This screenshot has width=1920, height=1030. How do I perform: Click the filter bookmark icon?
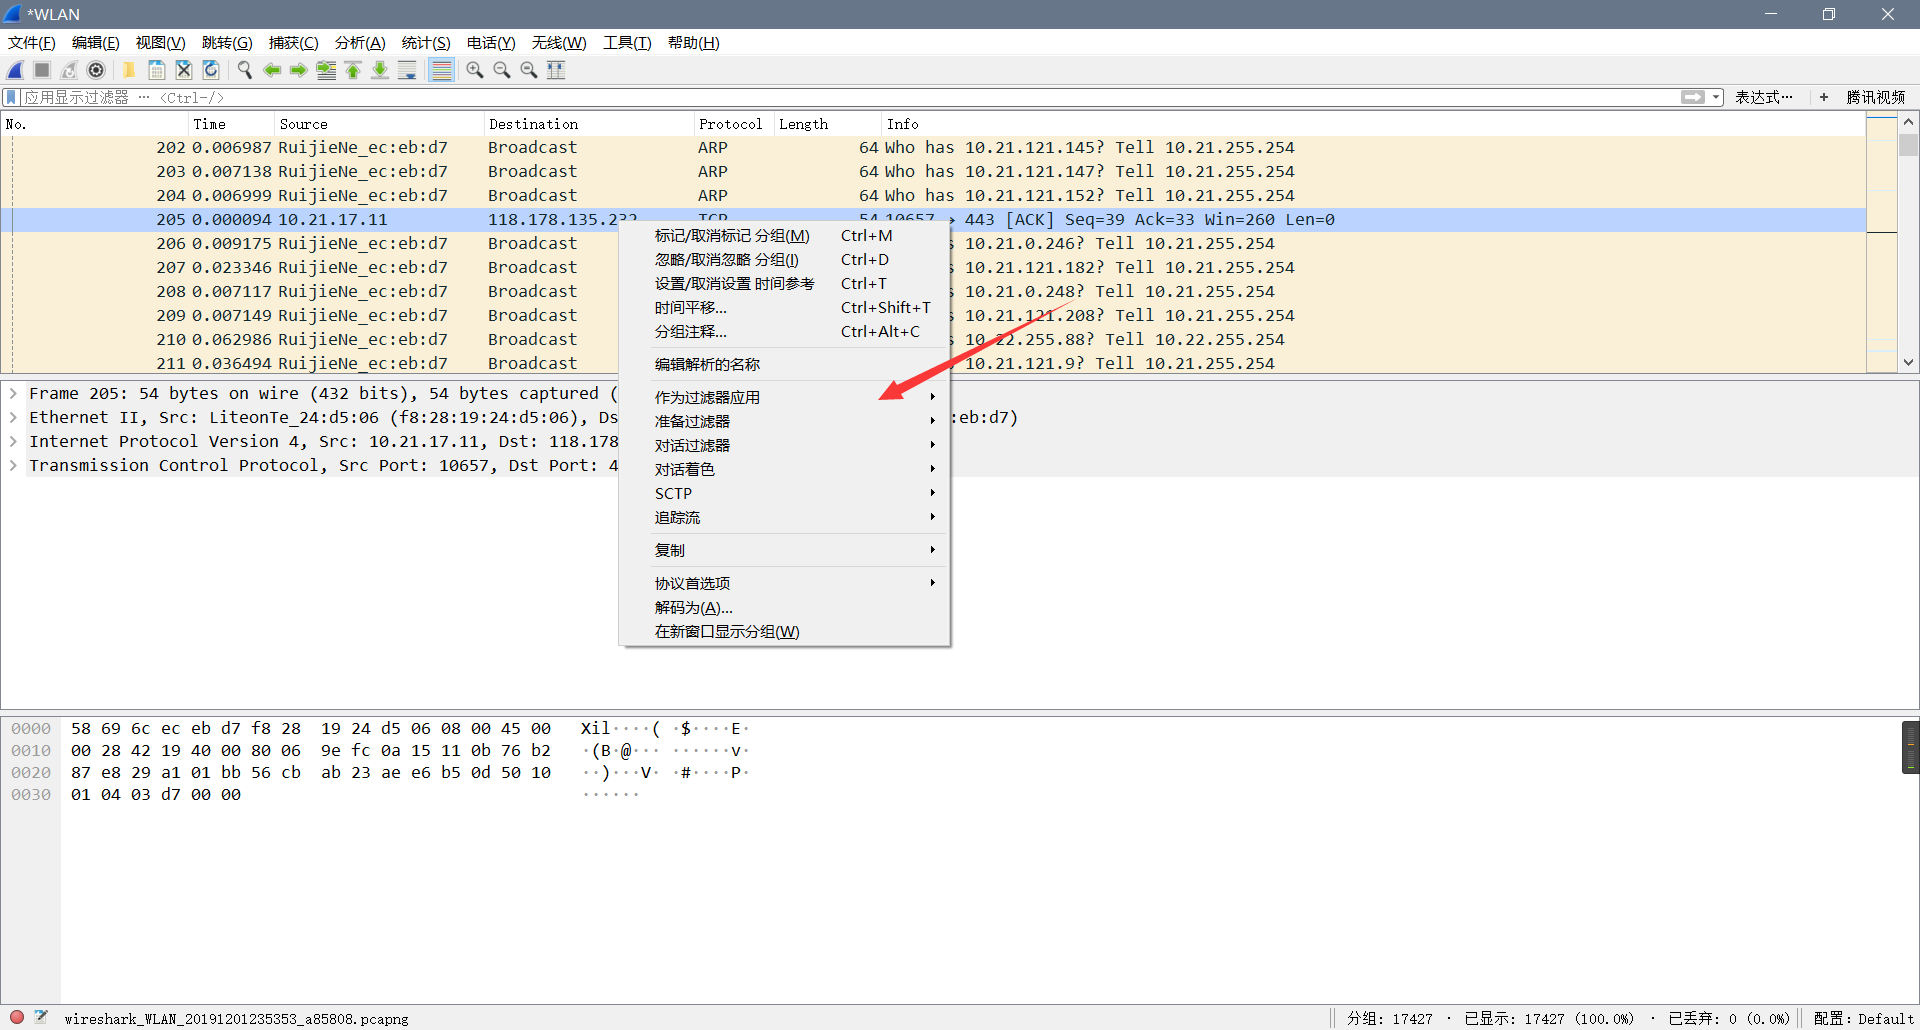[x=11, y=97]
